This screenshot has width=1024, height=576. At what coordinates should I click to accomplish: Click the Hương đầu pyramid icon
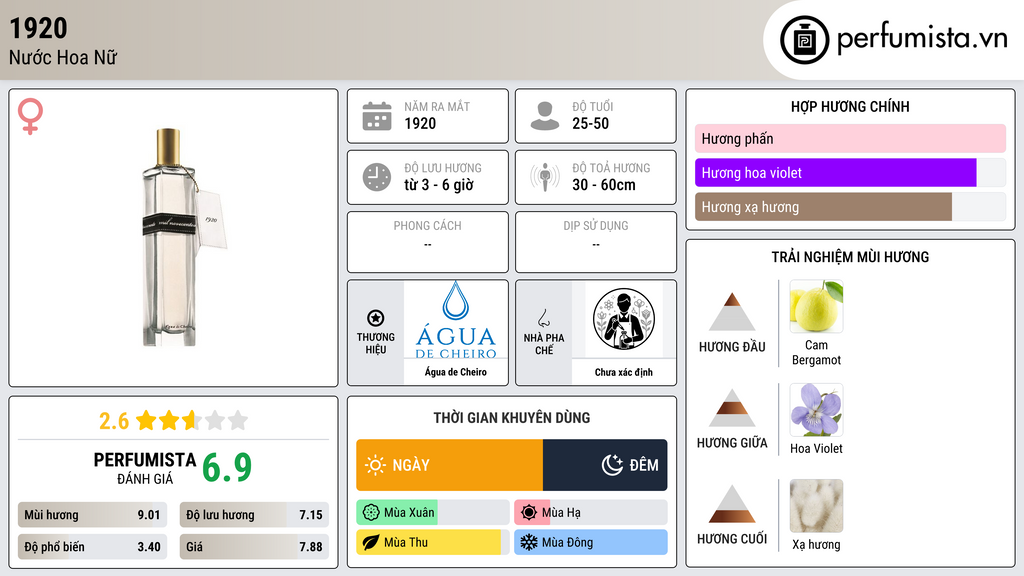[732, 312]
